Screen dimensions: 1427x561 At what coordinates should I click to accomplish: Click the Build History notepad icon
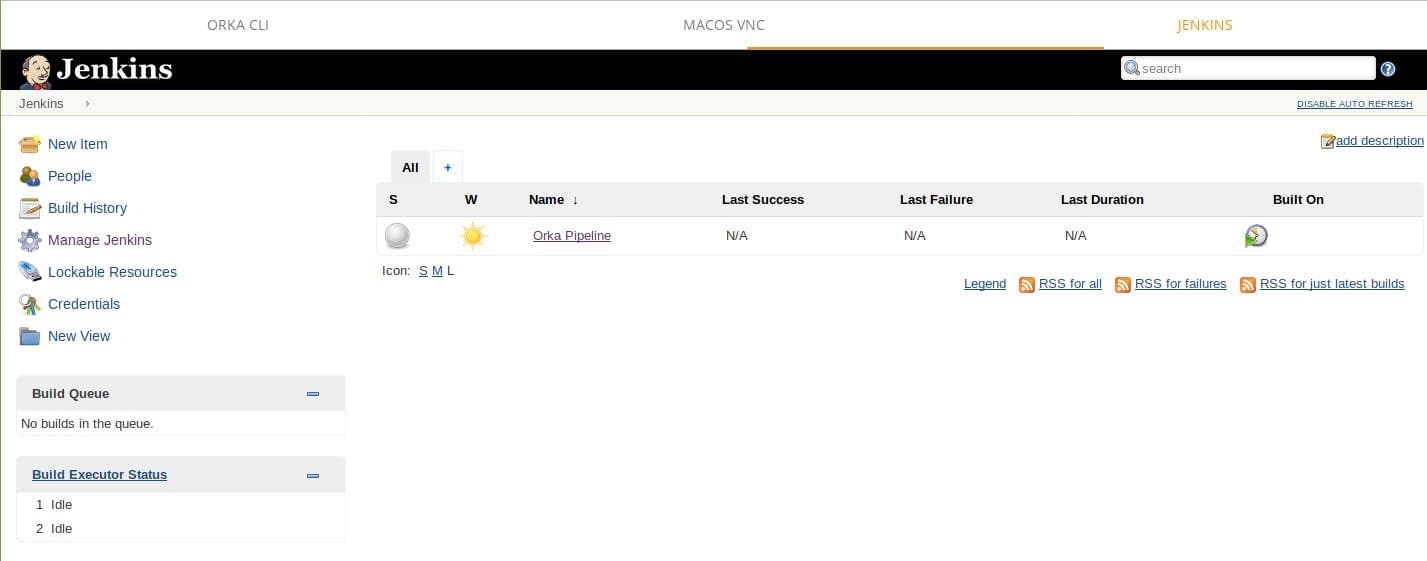pos(30,208)
